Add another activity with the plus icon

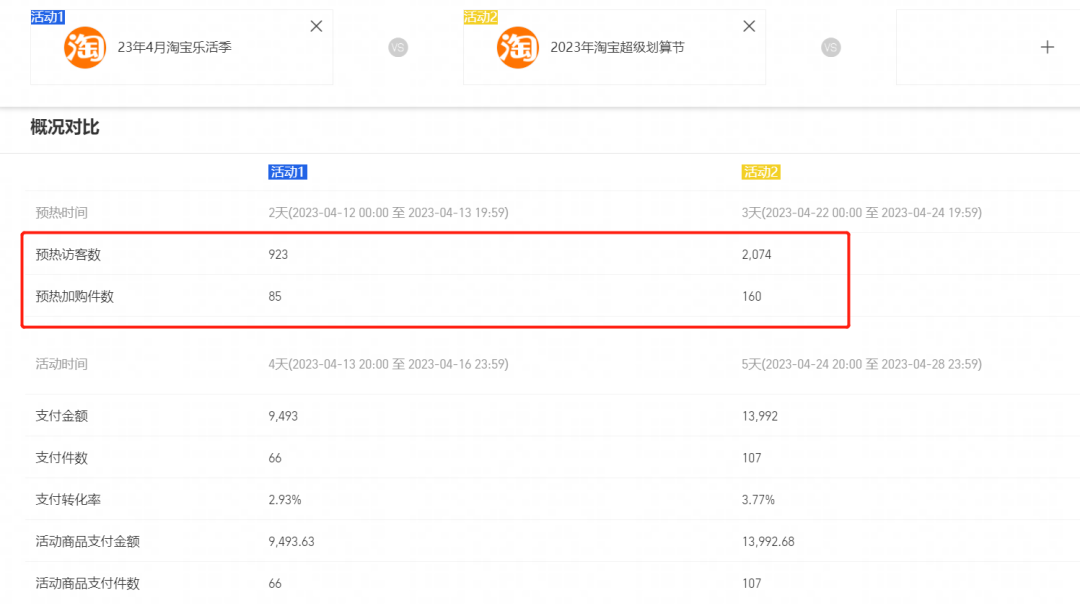pyautogui.click(x=1047, y=47)
